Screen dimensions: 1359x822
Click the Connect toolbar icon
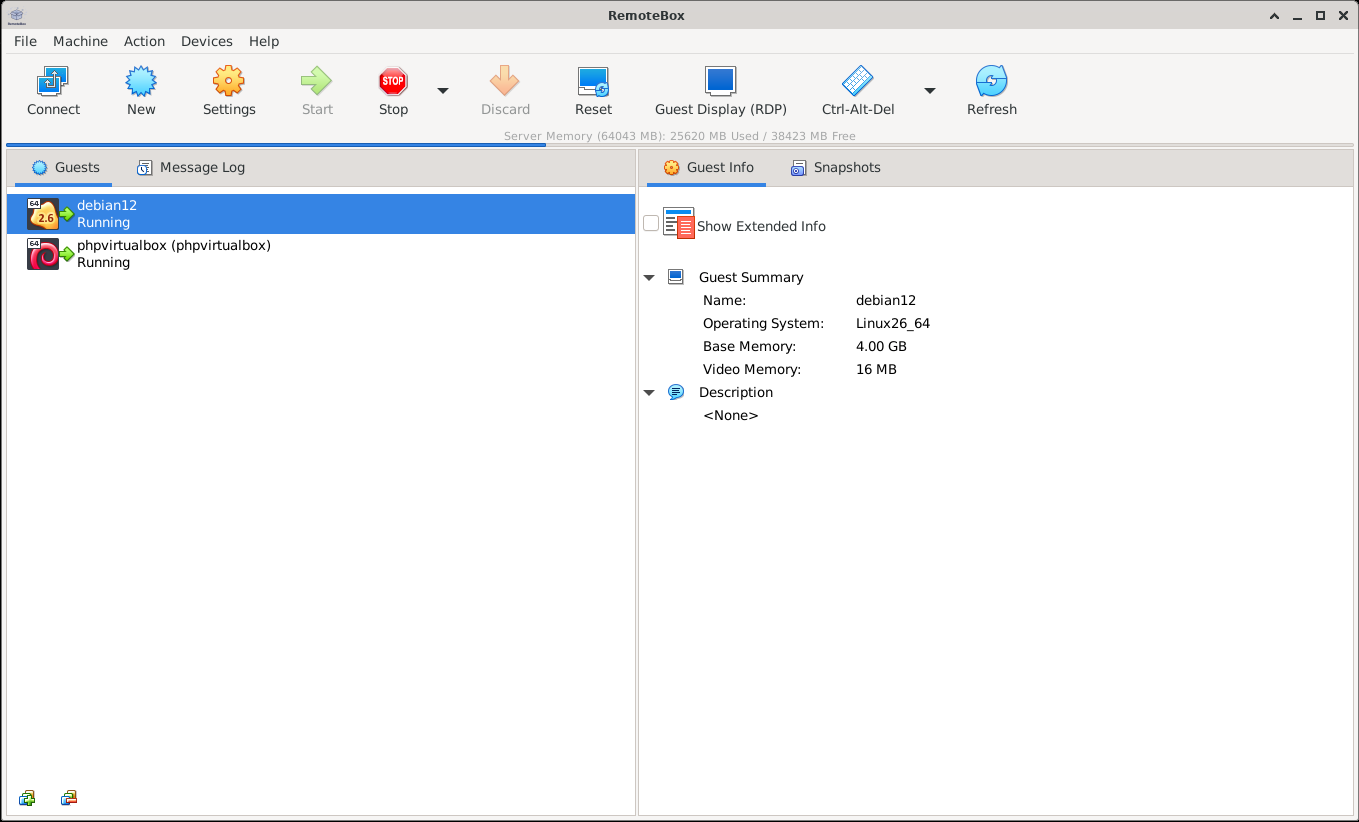(53, 81)
